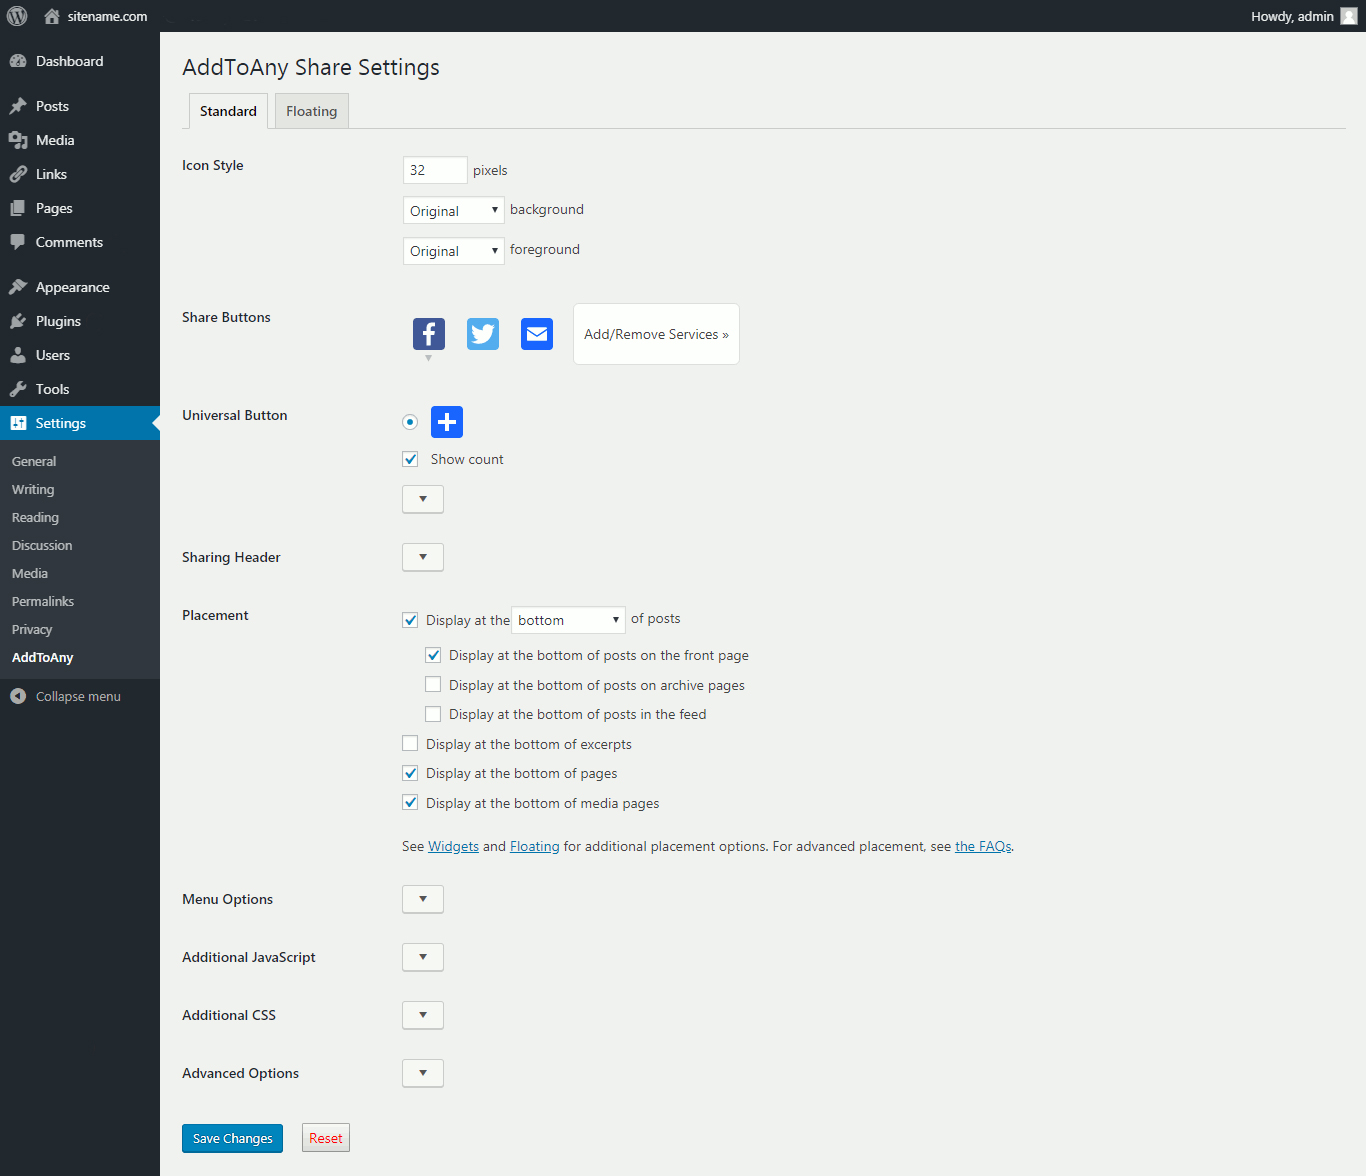
Task: Click the Media sidebar icon
Action: coord(18,140)
